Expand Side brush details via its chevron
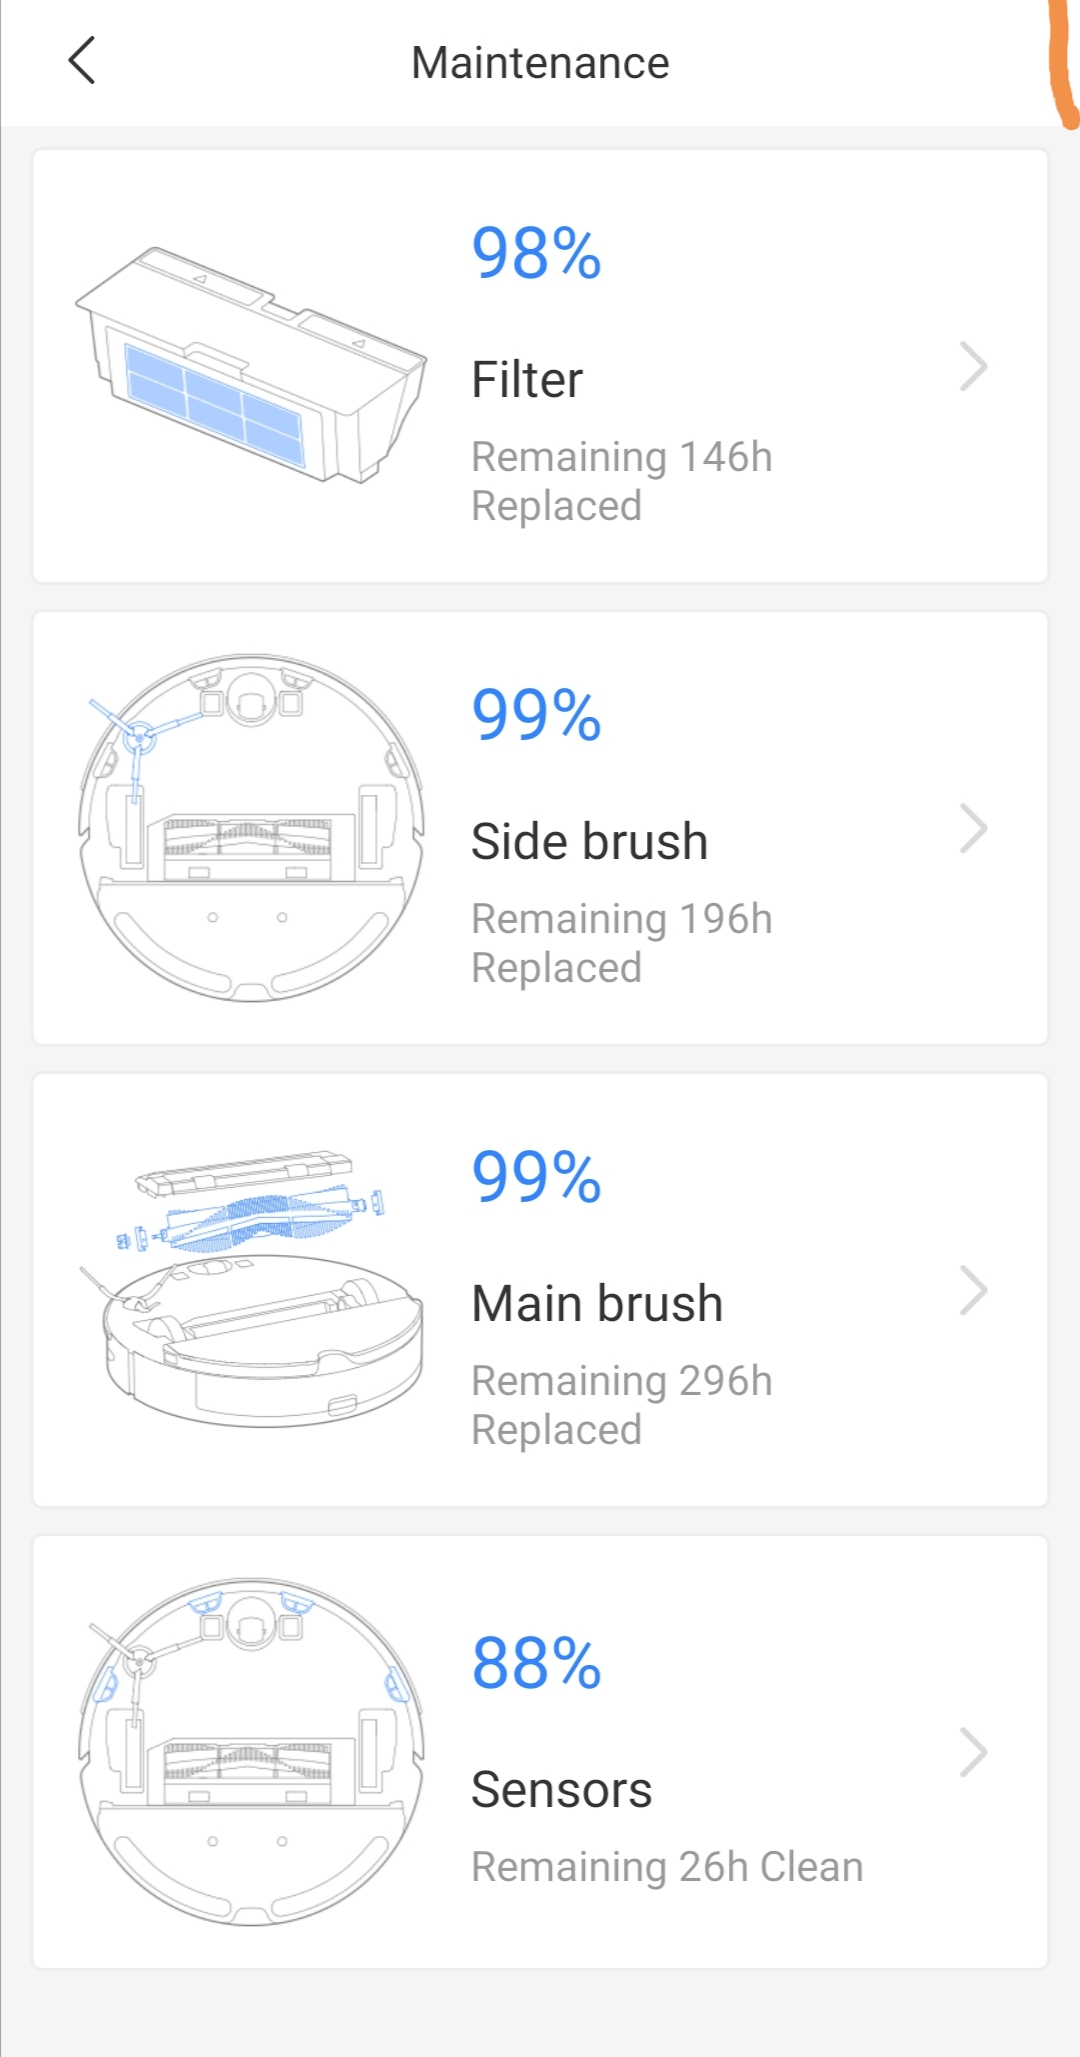Viewport: 1080px width, 2057px height. [x=974, y=828]
